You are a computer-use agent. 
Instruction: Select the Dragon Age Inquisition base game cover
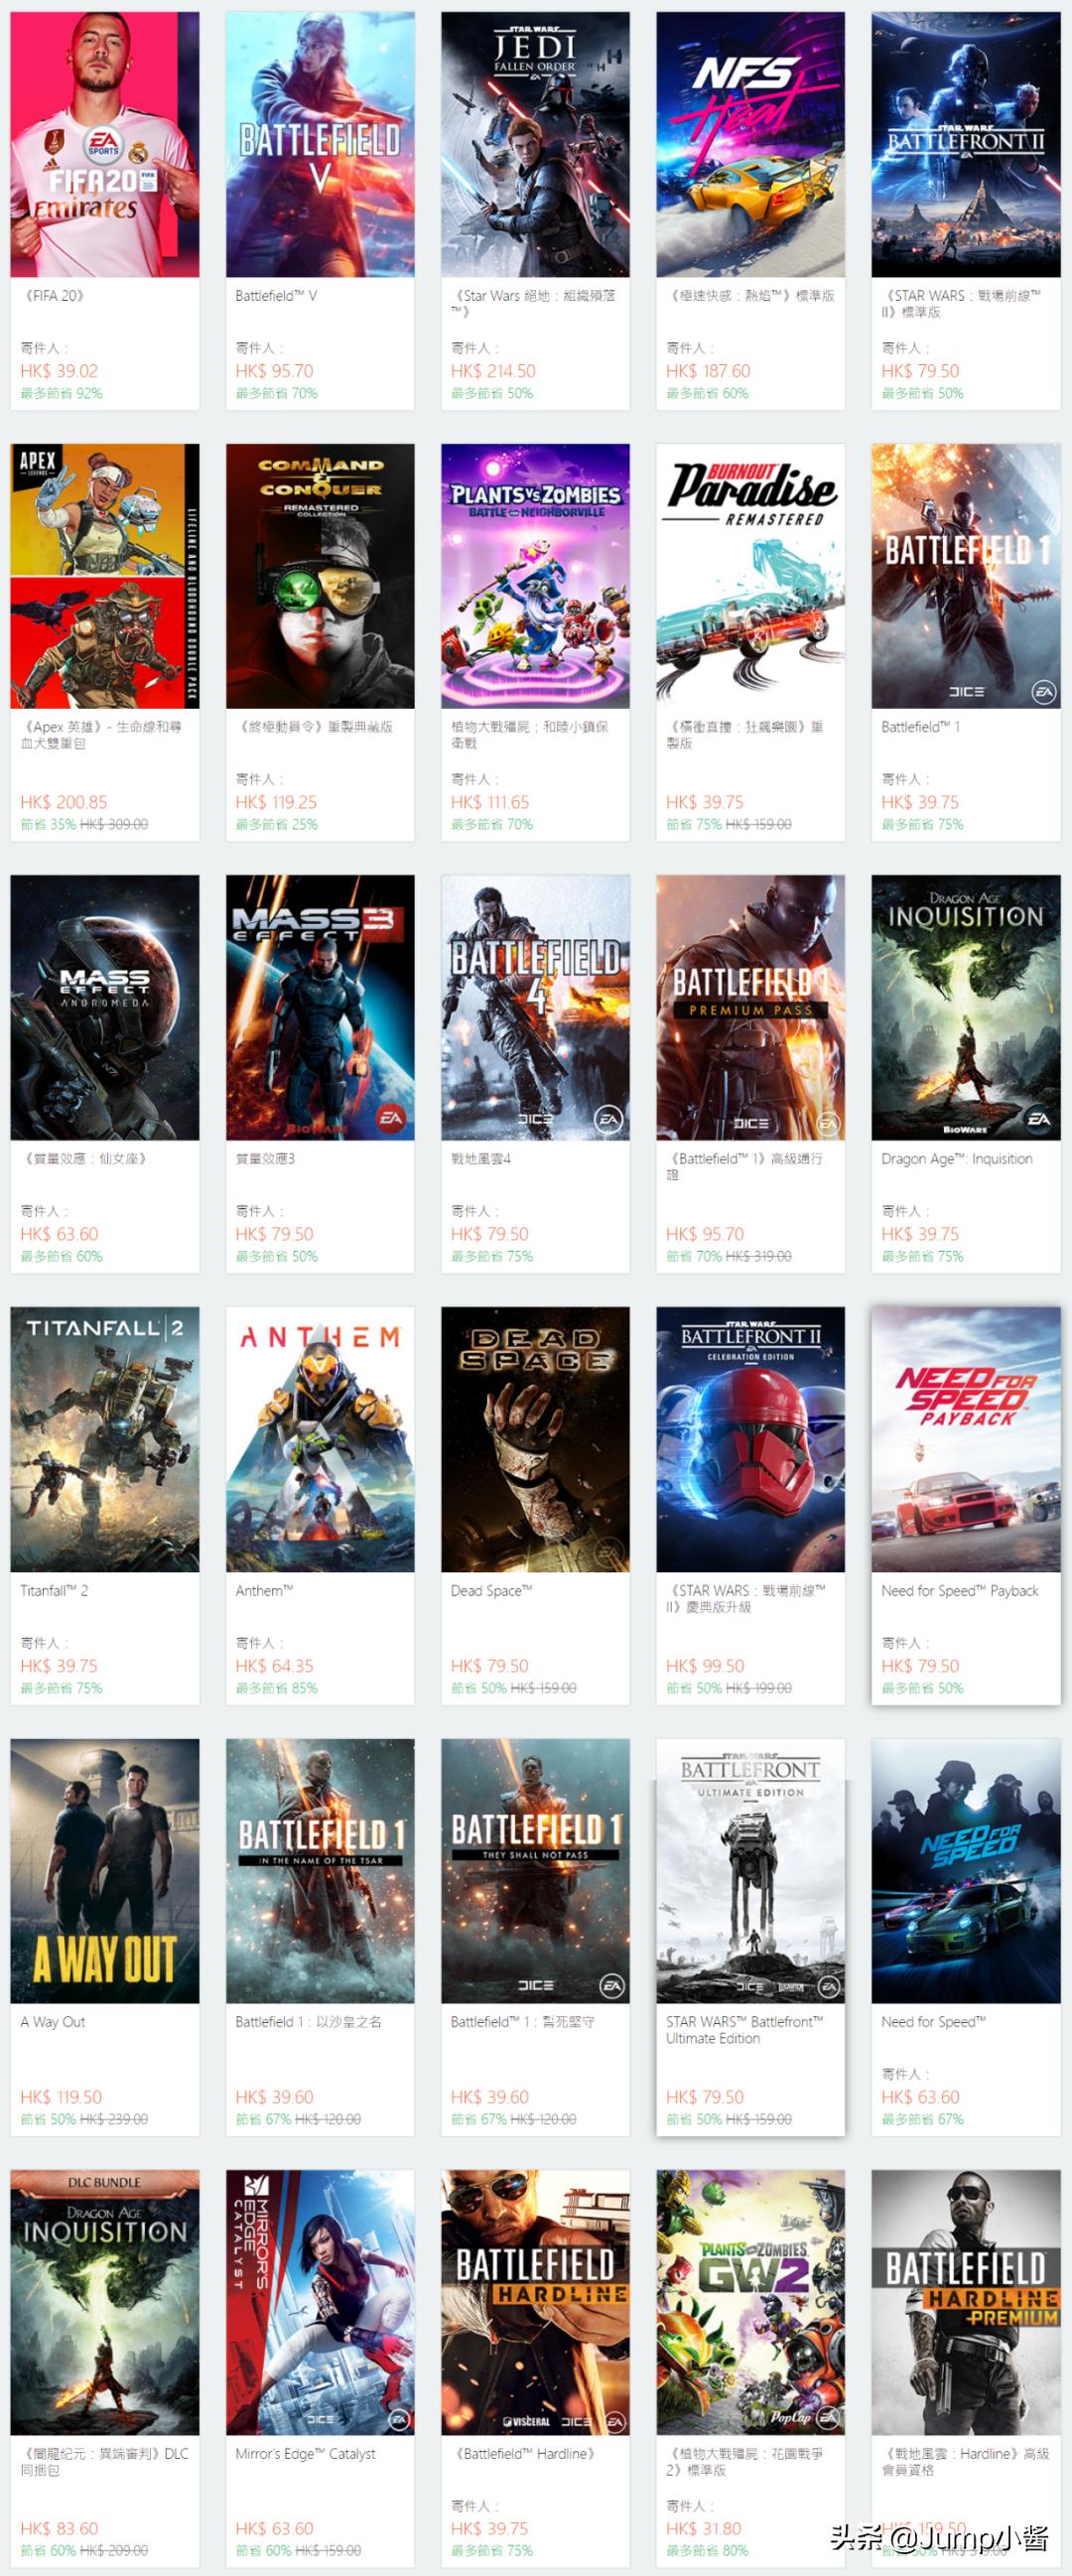966,1008
